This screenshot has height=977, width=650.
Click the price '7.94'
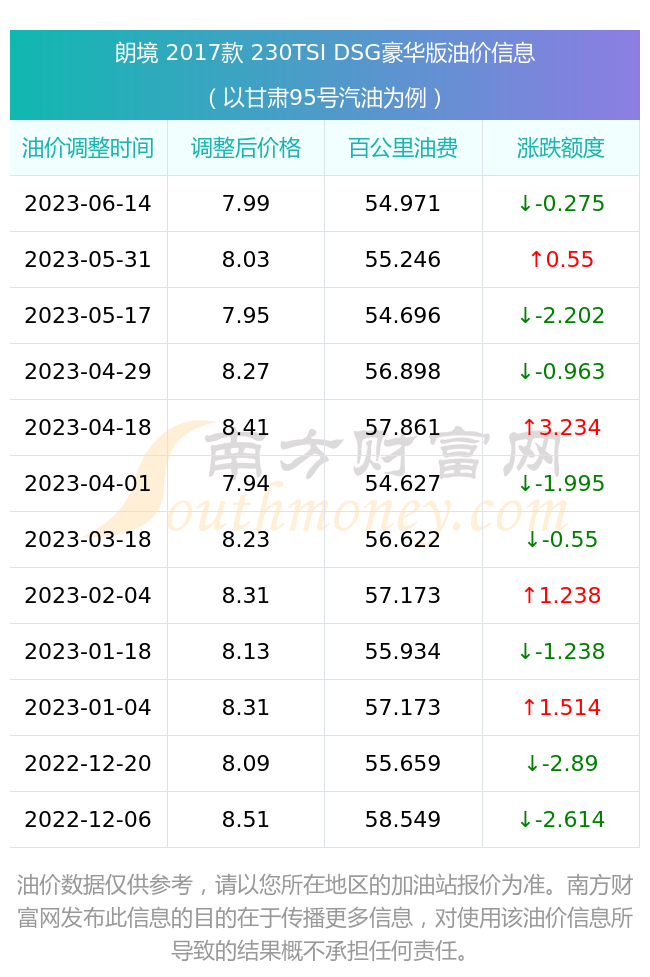click(246, 484)
